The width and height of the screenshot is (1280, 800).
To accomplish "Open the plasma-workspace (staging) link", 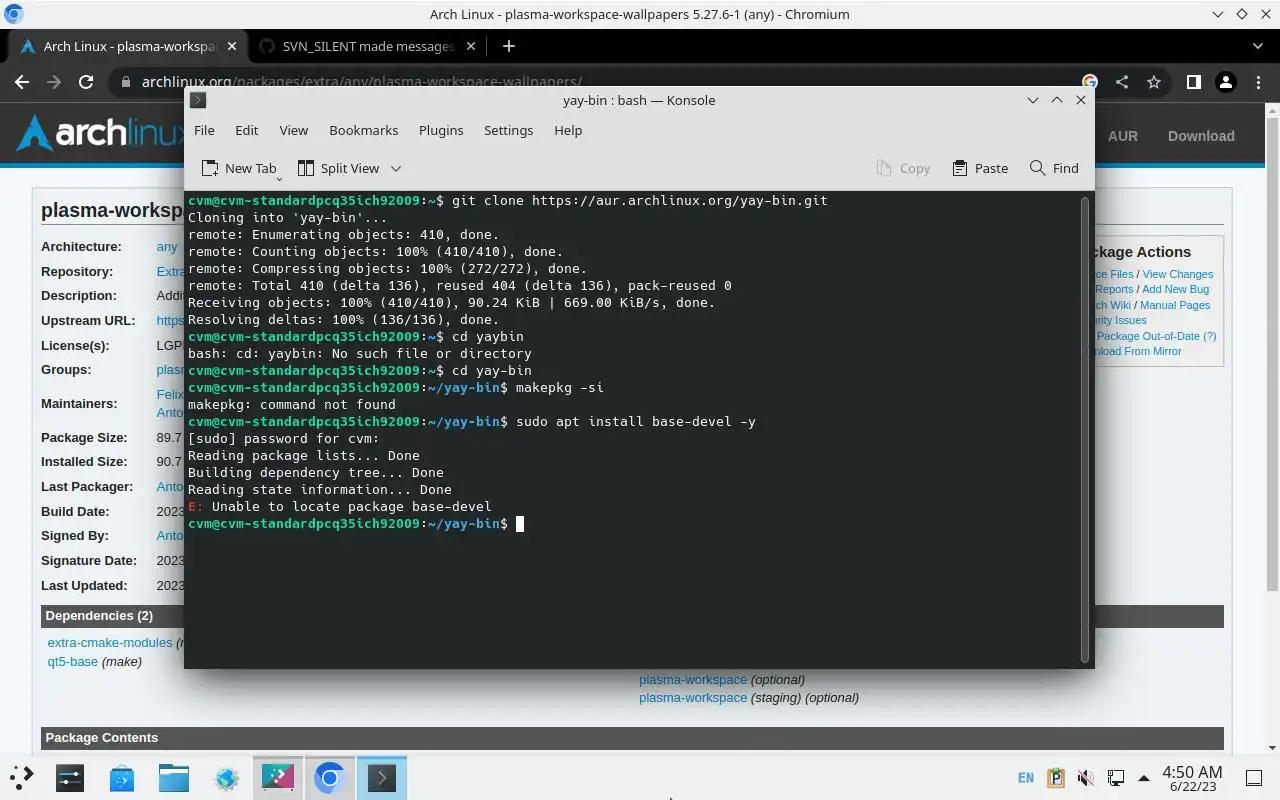I will (x=693, y=697).
